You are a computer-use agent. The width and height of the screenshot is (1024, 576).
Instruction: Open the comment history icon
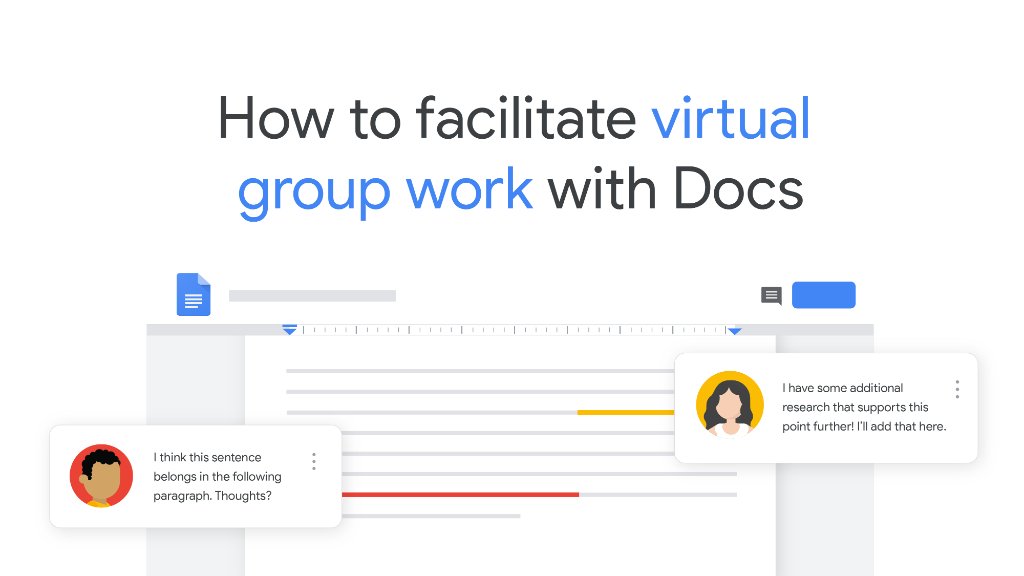771,296
